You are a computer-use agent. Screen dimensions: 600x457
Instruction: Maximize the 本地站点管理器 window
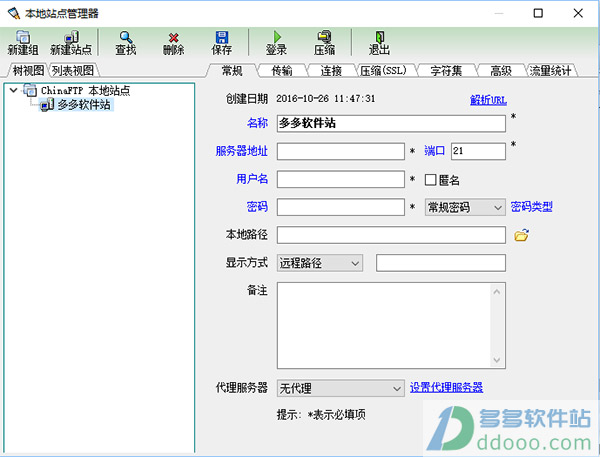tap(538, 13)
